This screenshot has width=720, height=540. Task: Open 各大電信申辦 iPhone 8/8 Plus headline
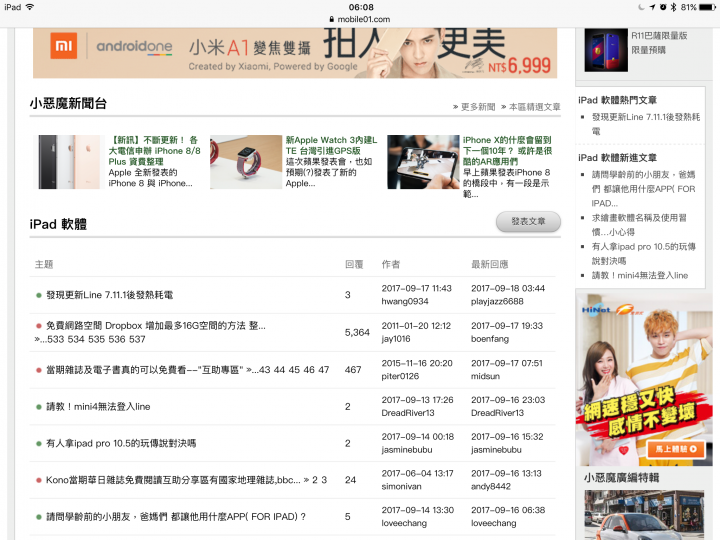pyautogui.click(x=155, y=151)
